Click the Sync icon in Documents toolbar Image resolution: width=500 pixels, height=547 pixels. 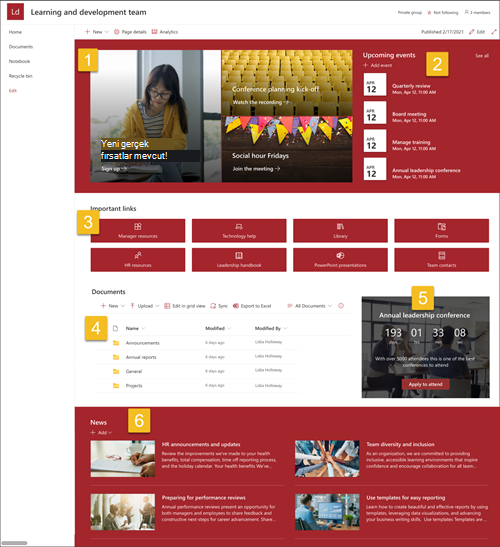point(213,306)
